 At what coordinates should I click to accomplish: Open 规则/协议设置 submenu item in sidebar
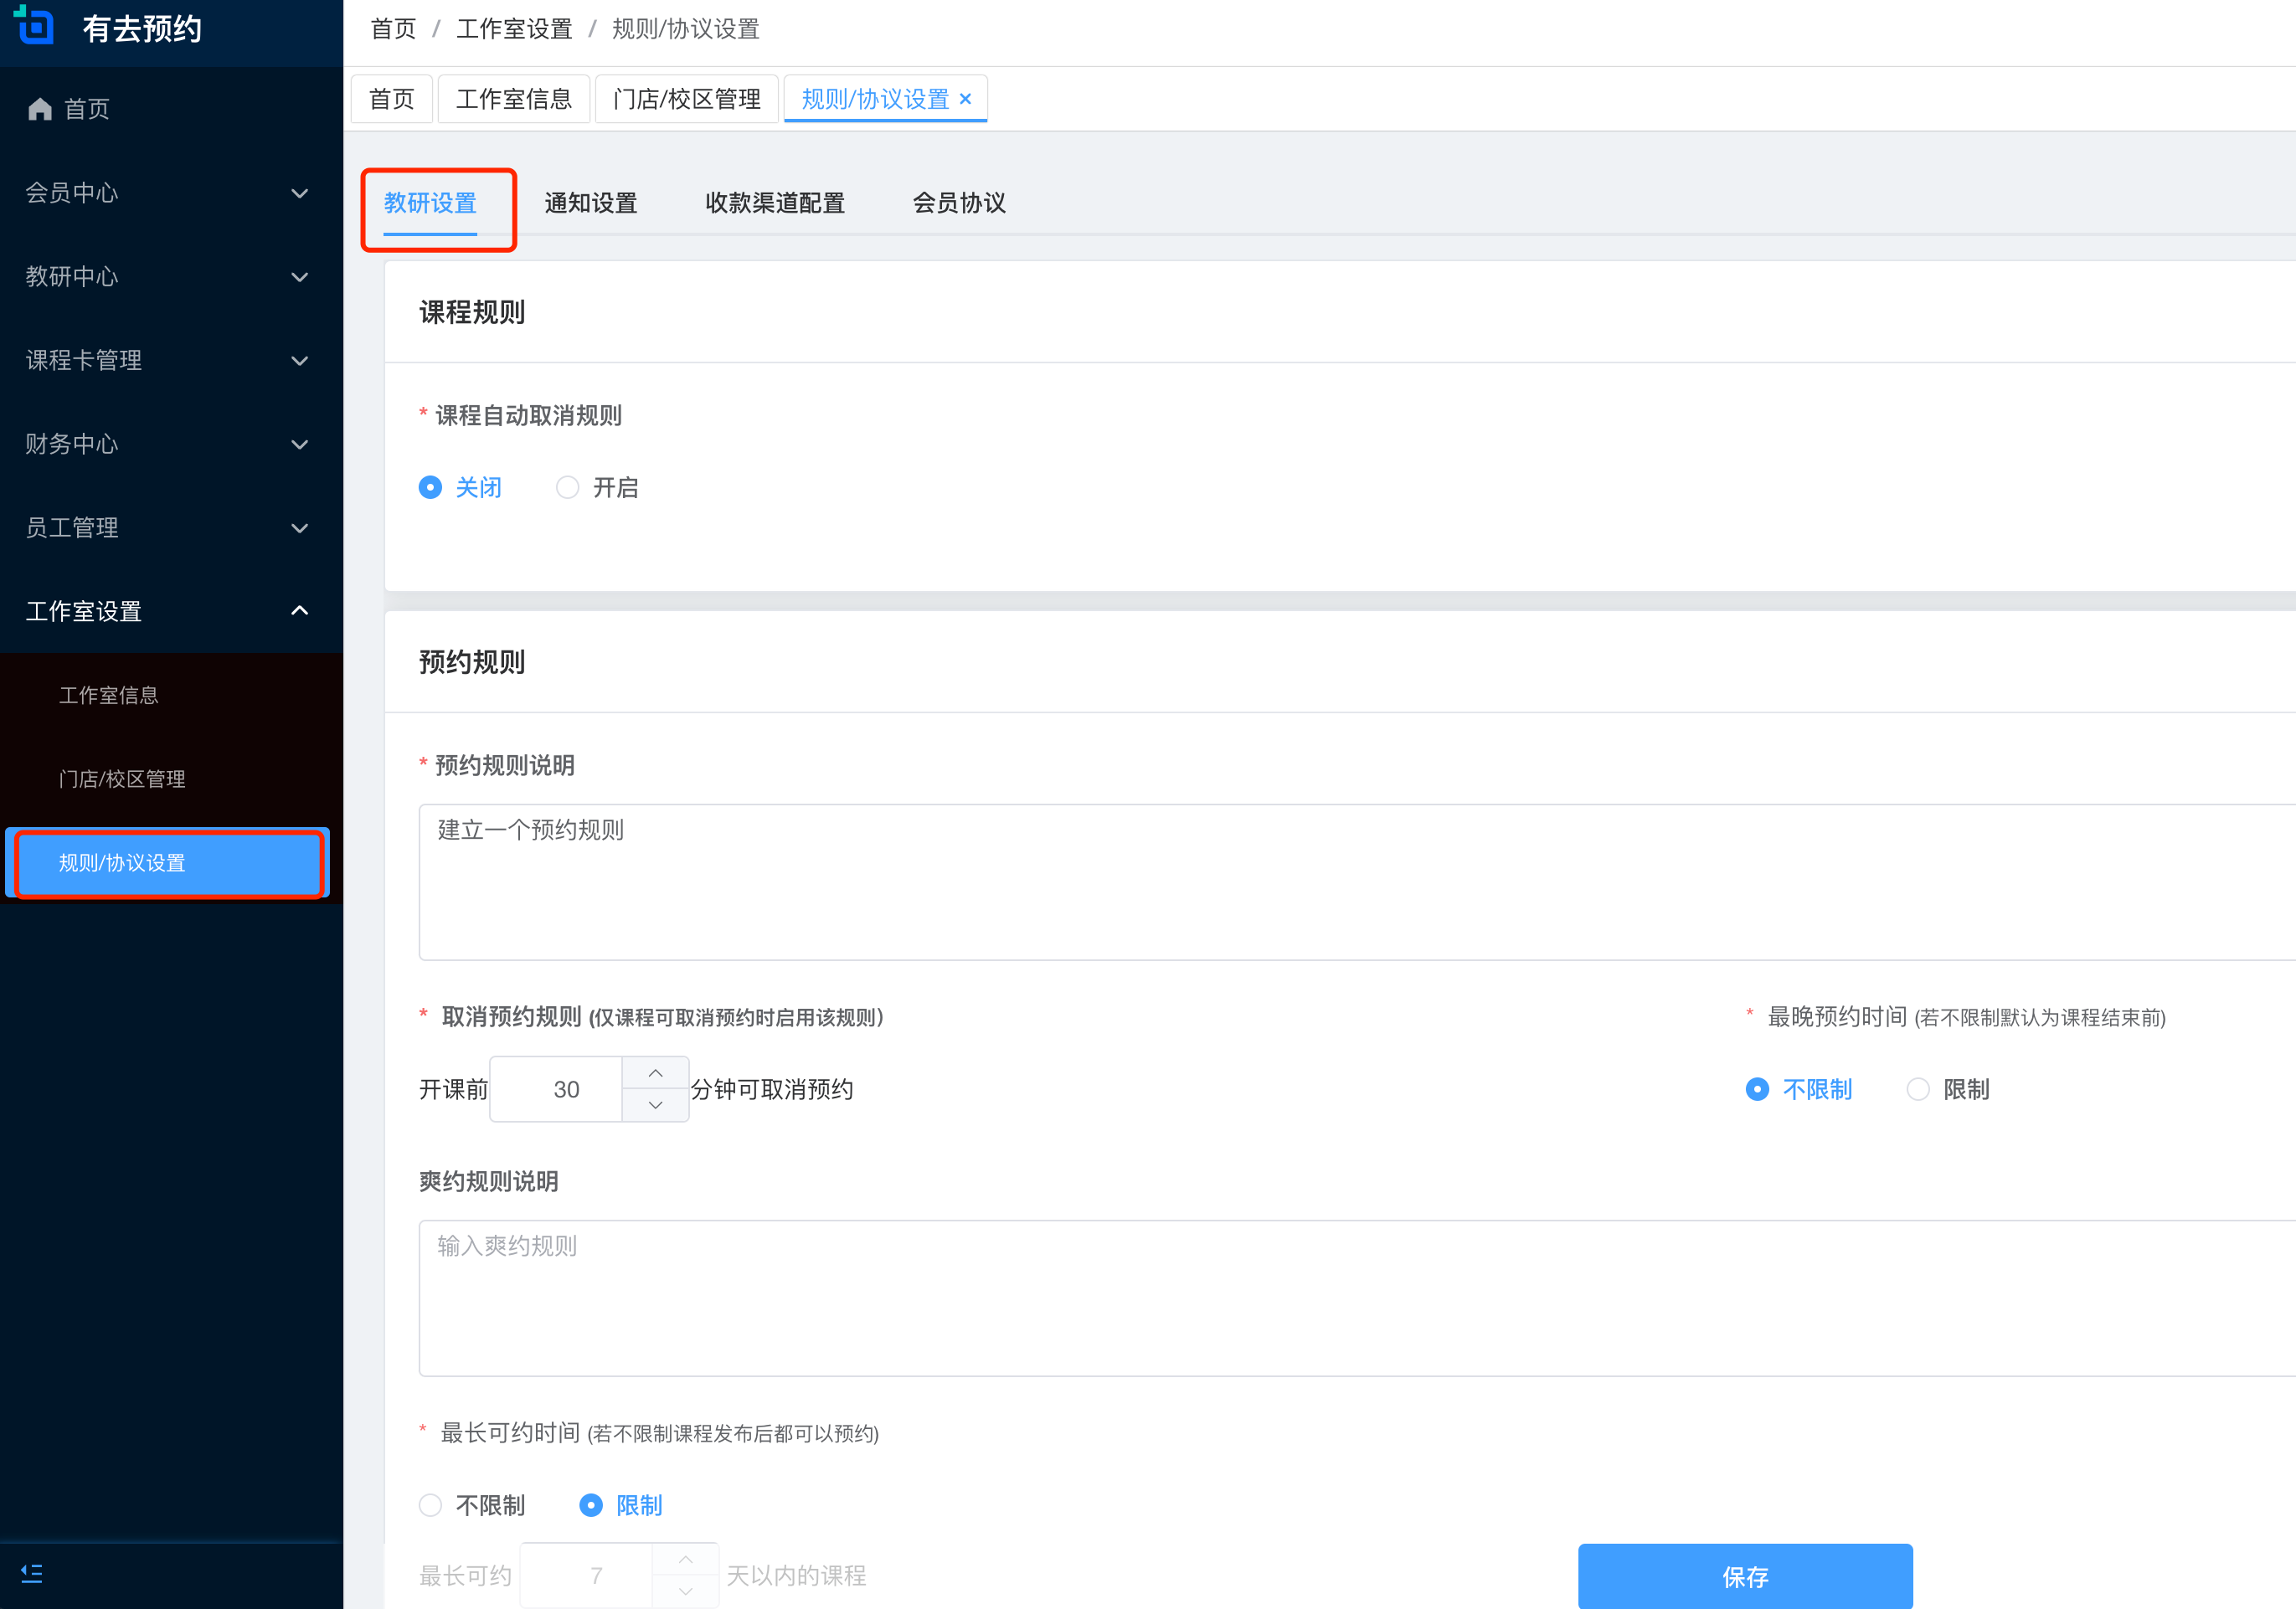tap(167, 863)
